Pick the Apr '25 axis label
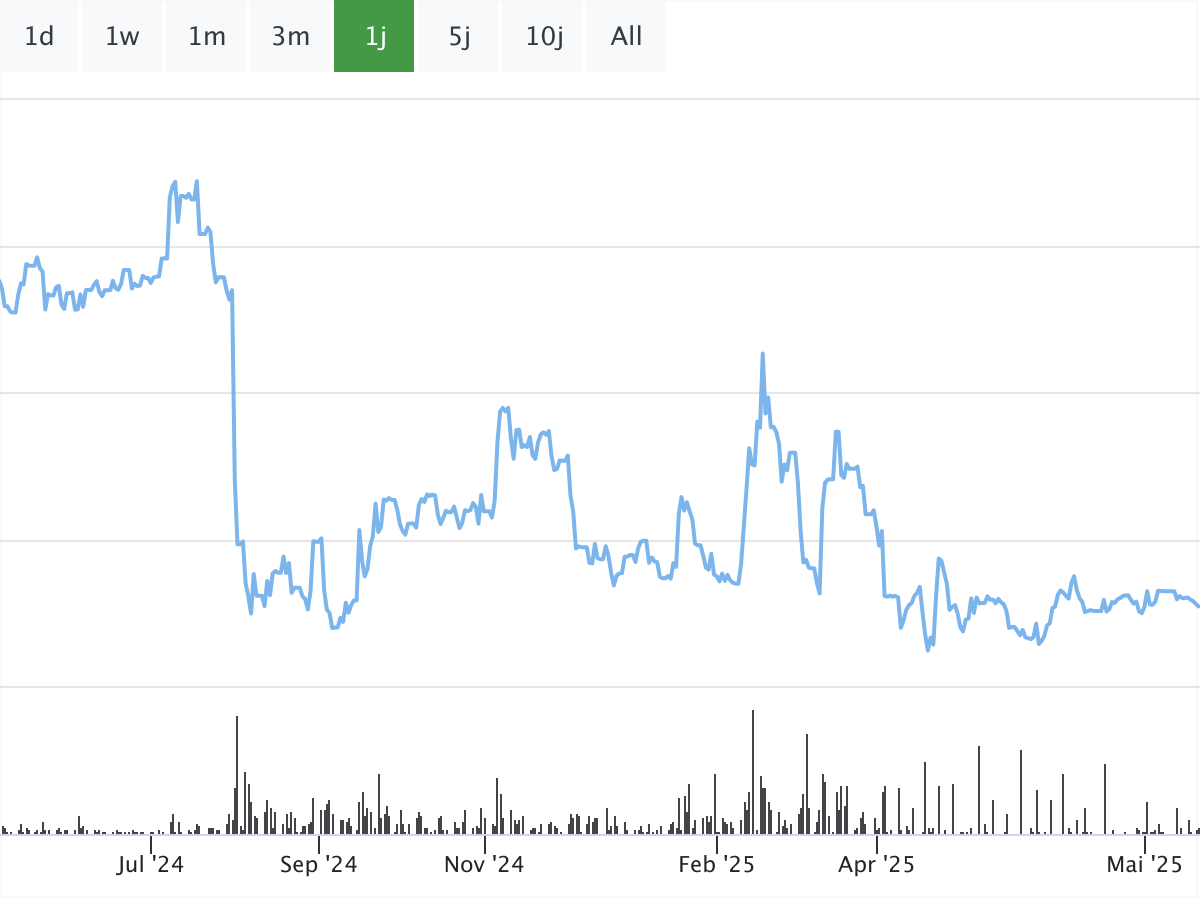Screen dimensions: 1200x900 click(x=876, y=864)
